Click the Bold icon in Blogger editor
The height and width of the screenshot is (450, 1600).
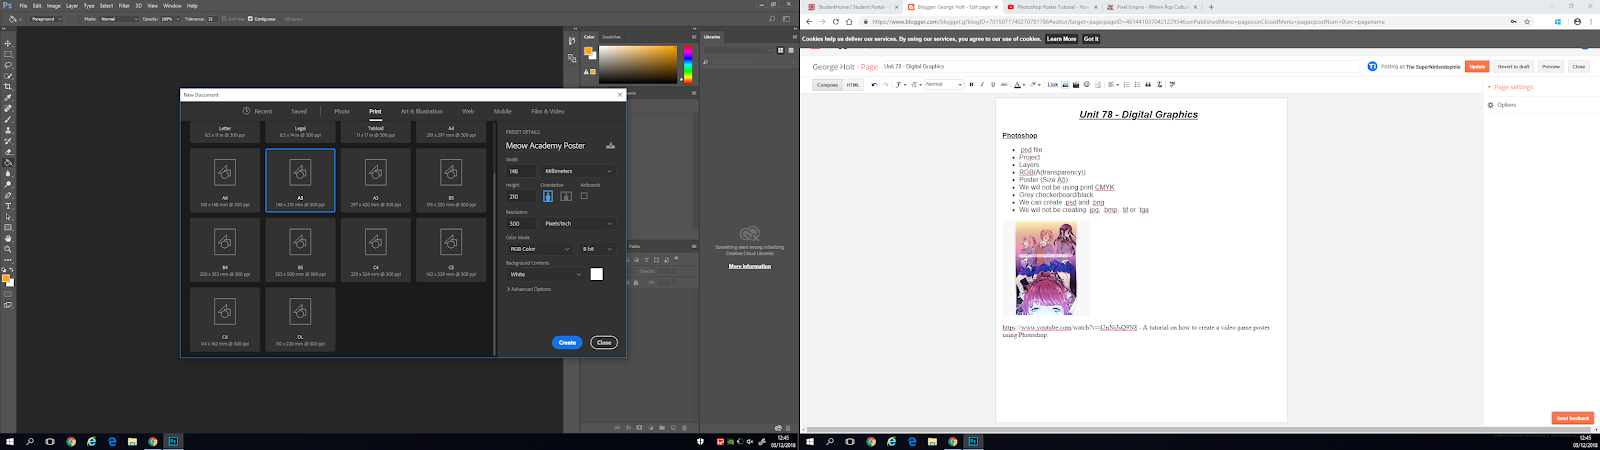pos(971,85)
